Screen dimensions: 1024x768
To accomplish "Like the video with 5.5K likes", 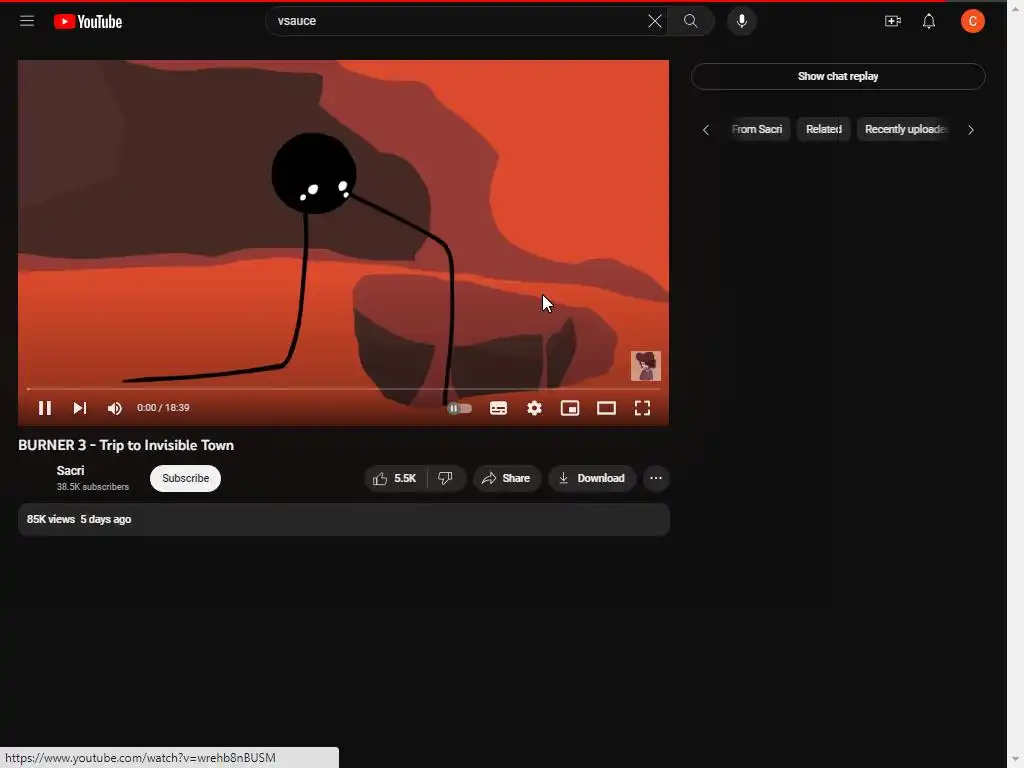I will click(x=395, y=479).
